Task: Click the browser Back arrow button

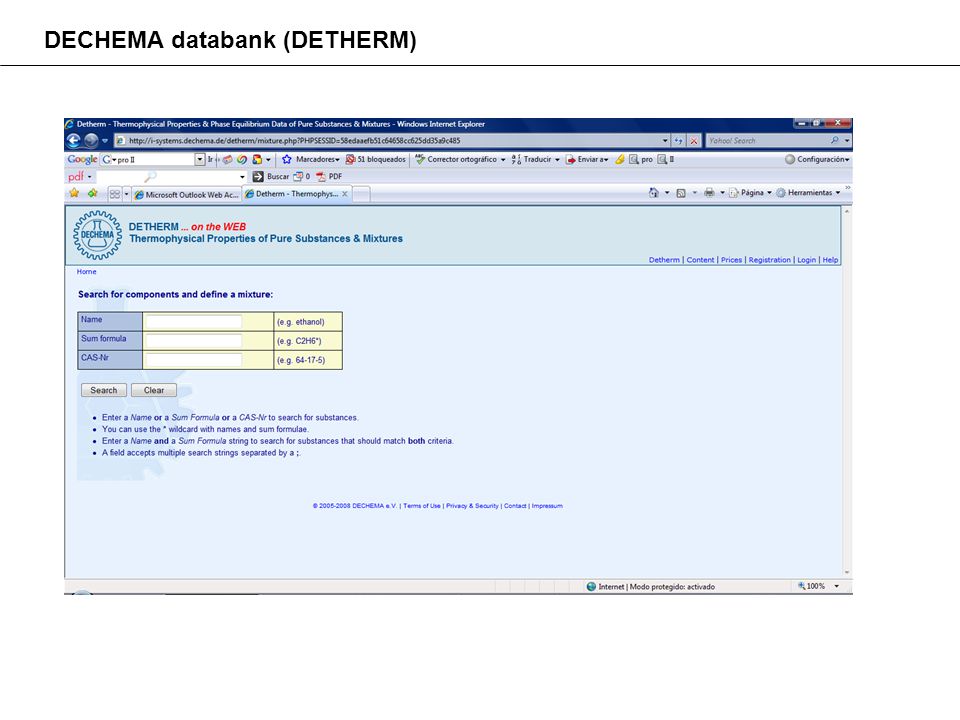Action: (x=73, y=141)
